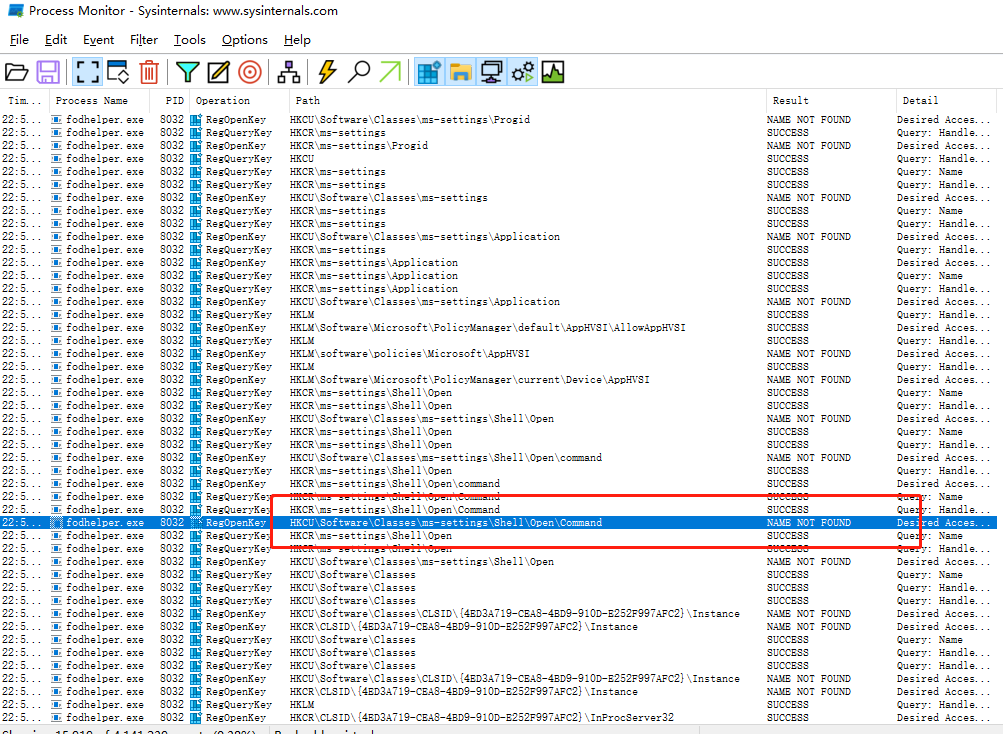1003x734 pixels.
Task: Toggle Show Network Activity filter
Action: point(491,72)
